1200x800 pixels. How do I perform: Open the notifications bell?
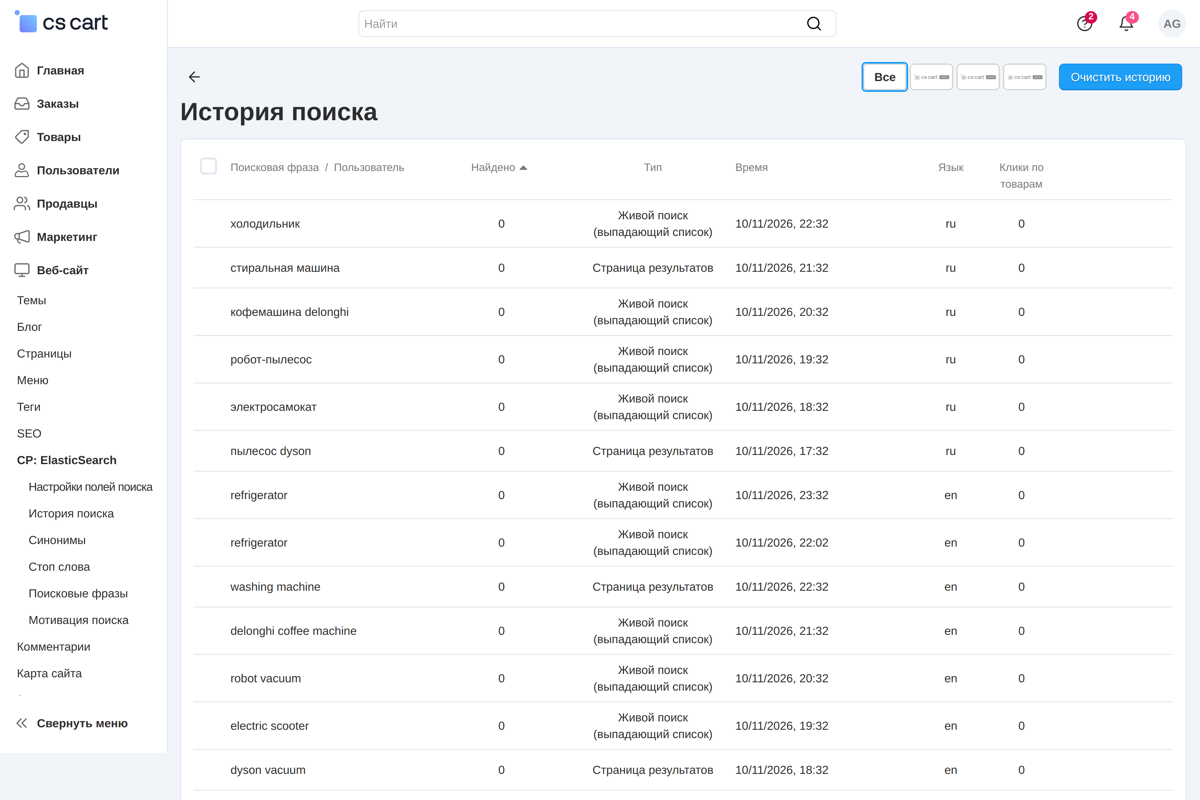1127,23
